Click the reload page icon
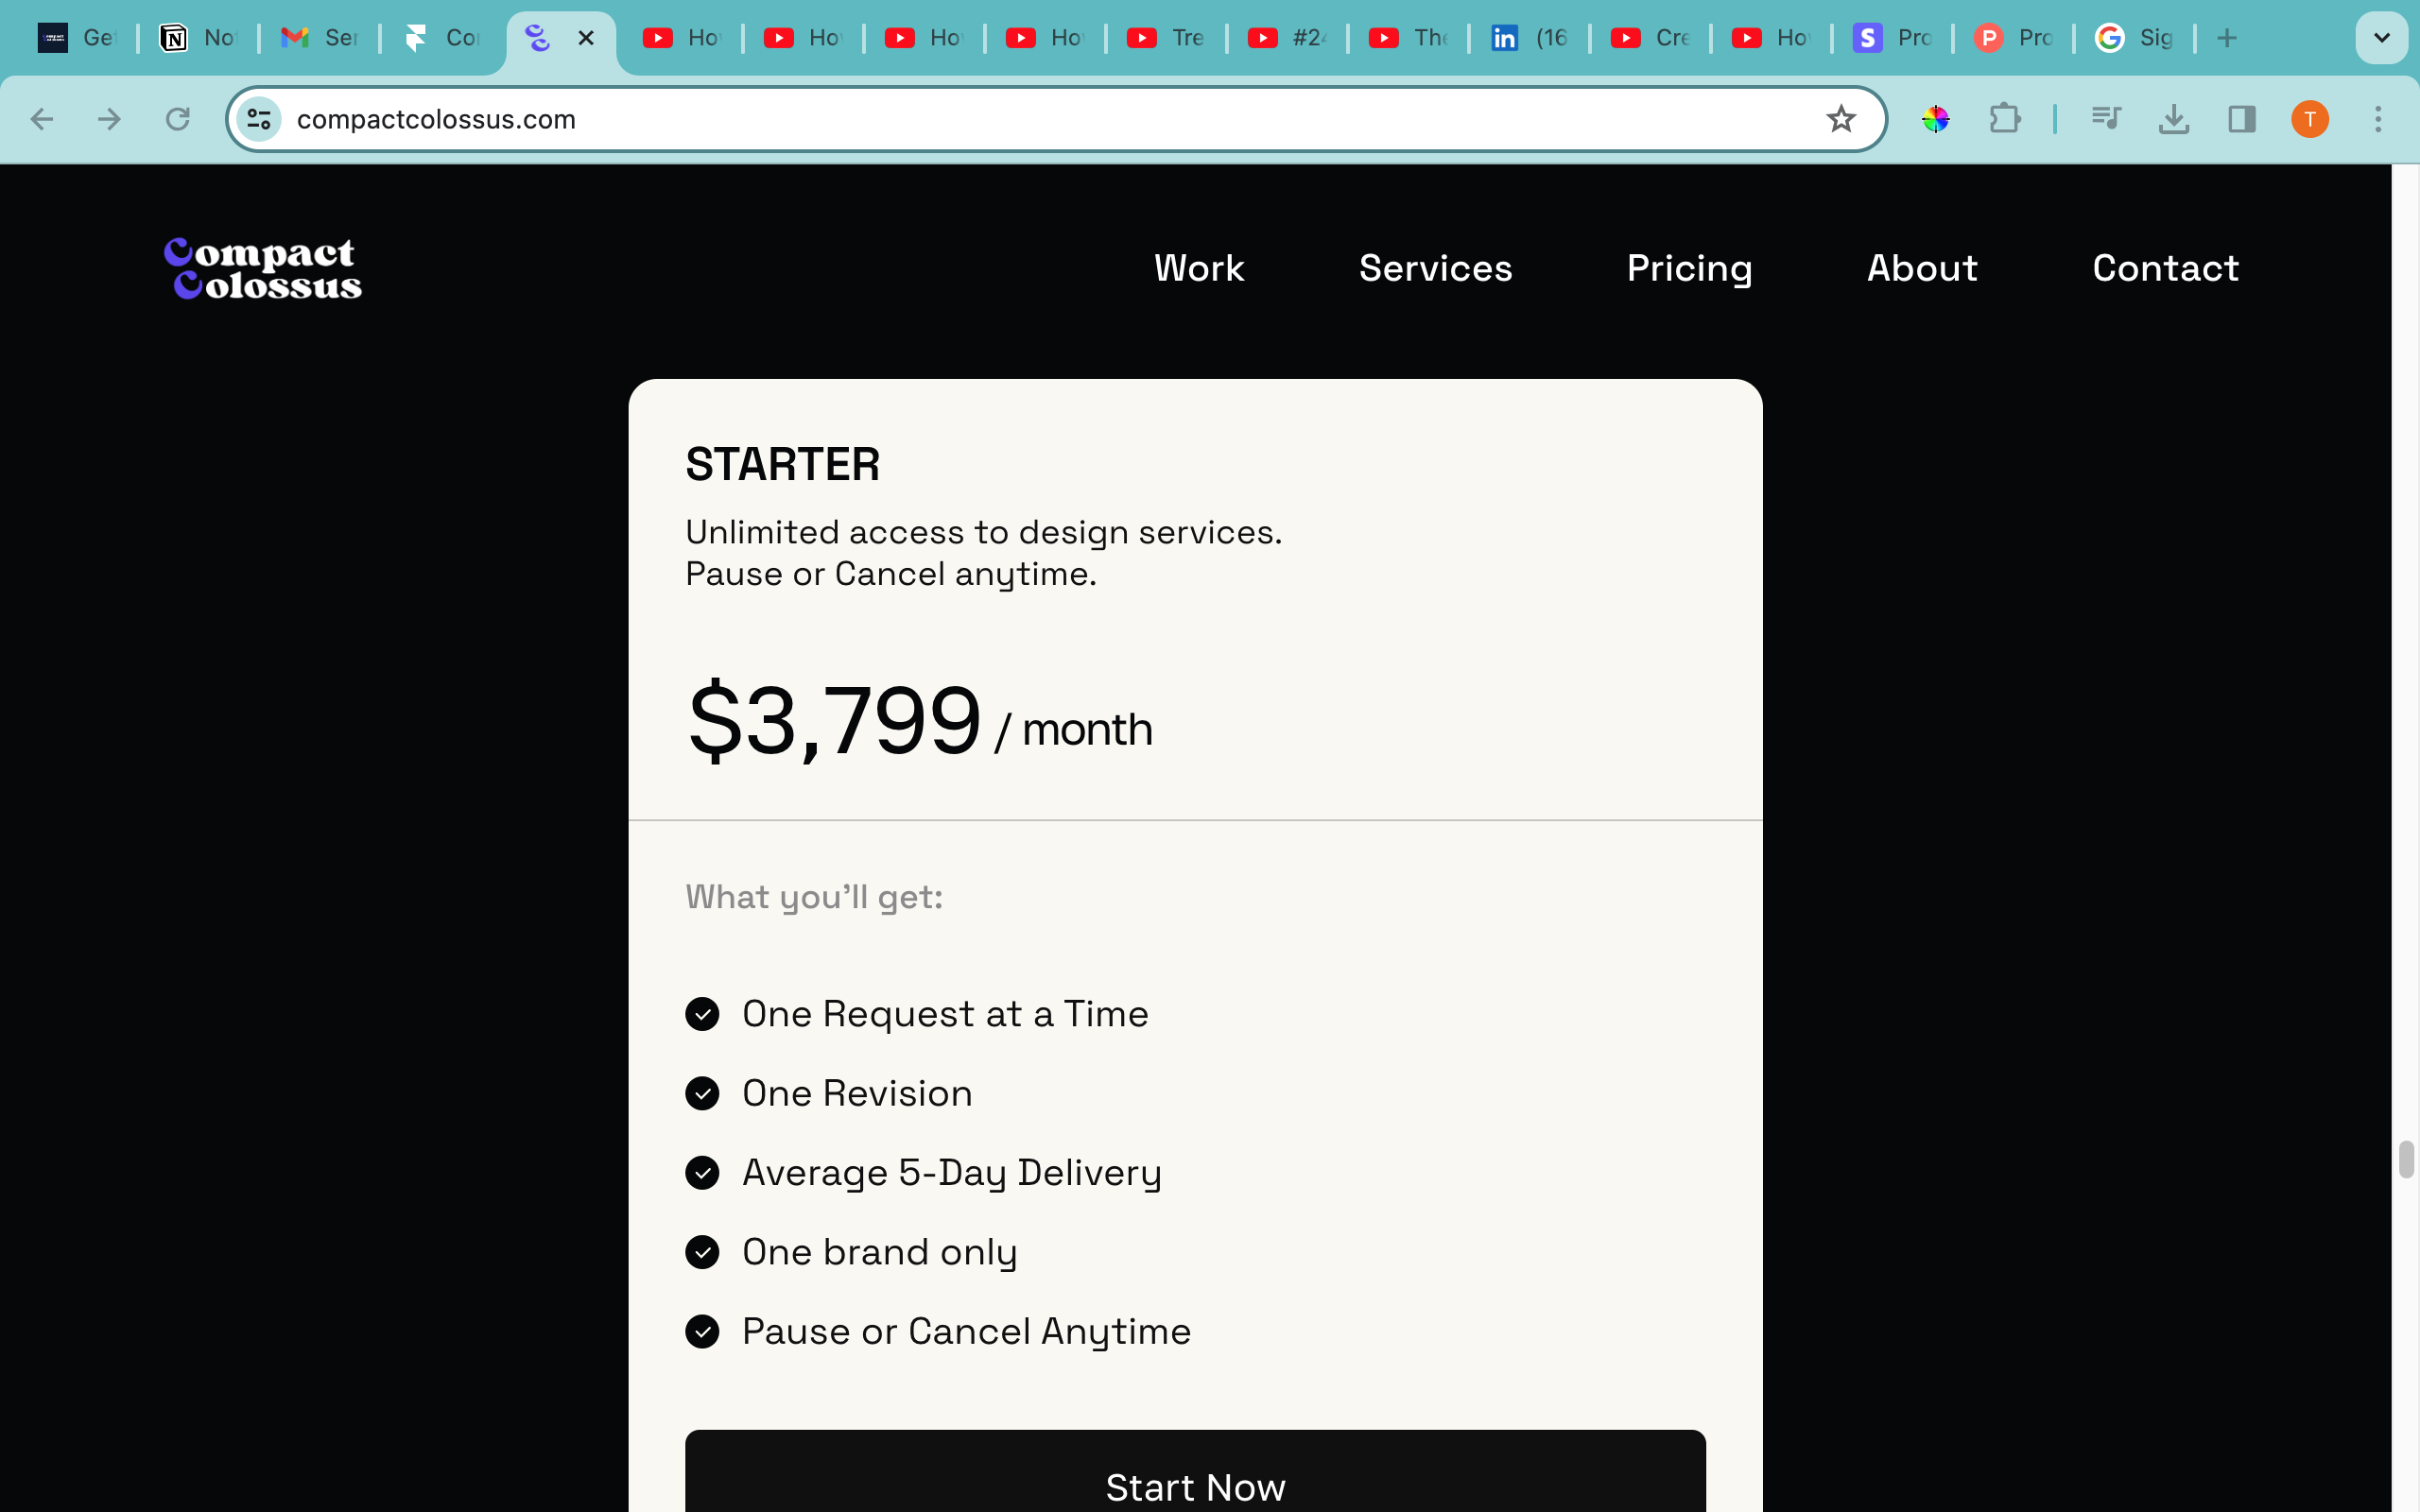Image resolution: width=2420 pixels, height=1512 pixels. click(x=178, y=119)
